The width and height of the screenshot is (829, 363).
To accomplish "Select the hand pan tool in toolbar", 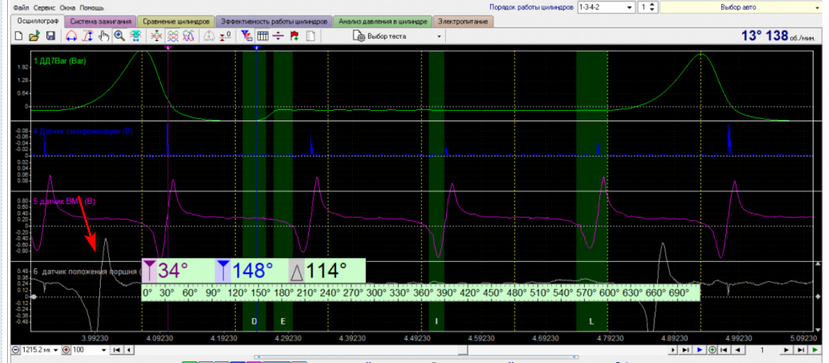I will pos(104,36).
